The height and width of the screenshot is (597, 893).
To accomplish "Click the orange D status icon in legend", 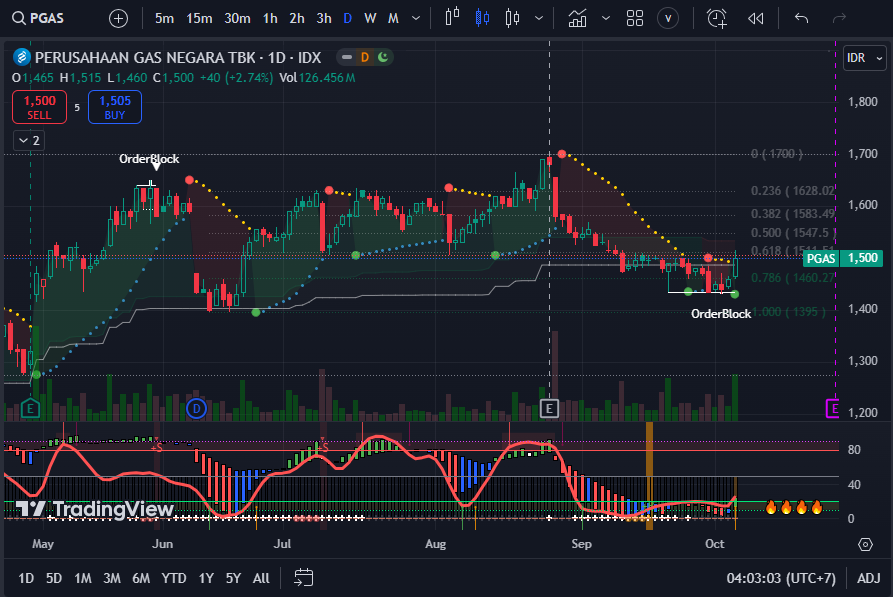I will (x=365, y=57).
